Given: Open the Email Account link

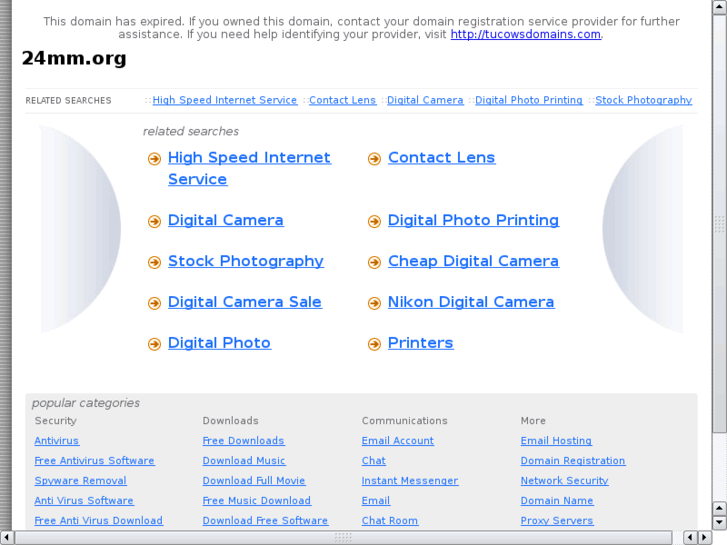Looking at the screenshot, I should coord(397,441).
